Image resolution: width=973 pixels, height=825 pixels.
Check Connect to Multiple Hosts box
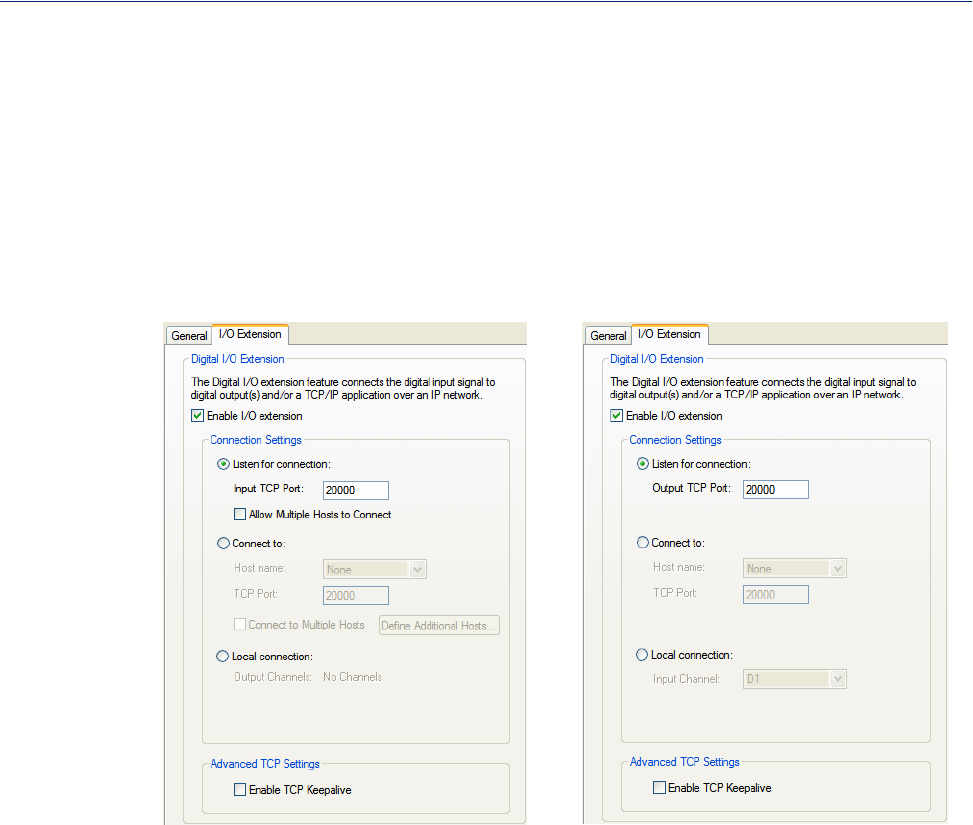tap(240, 624)
